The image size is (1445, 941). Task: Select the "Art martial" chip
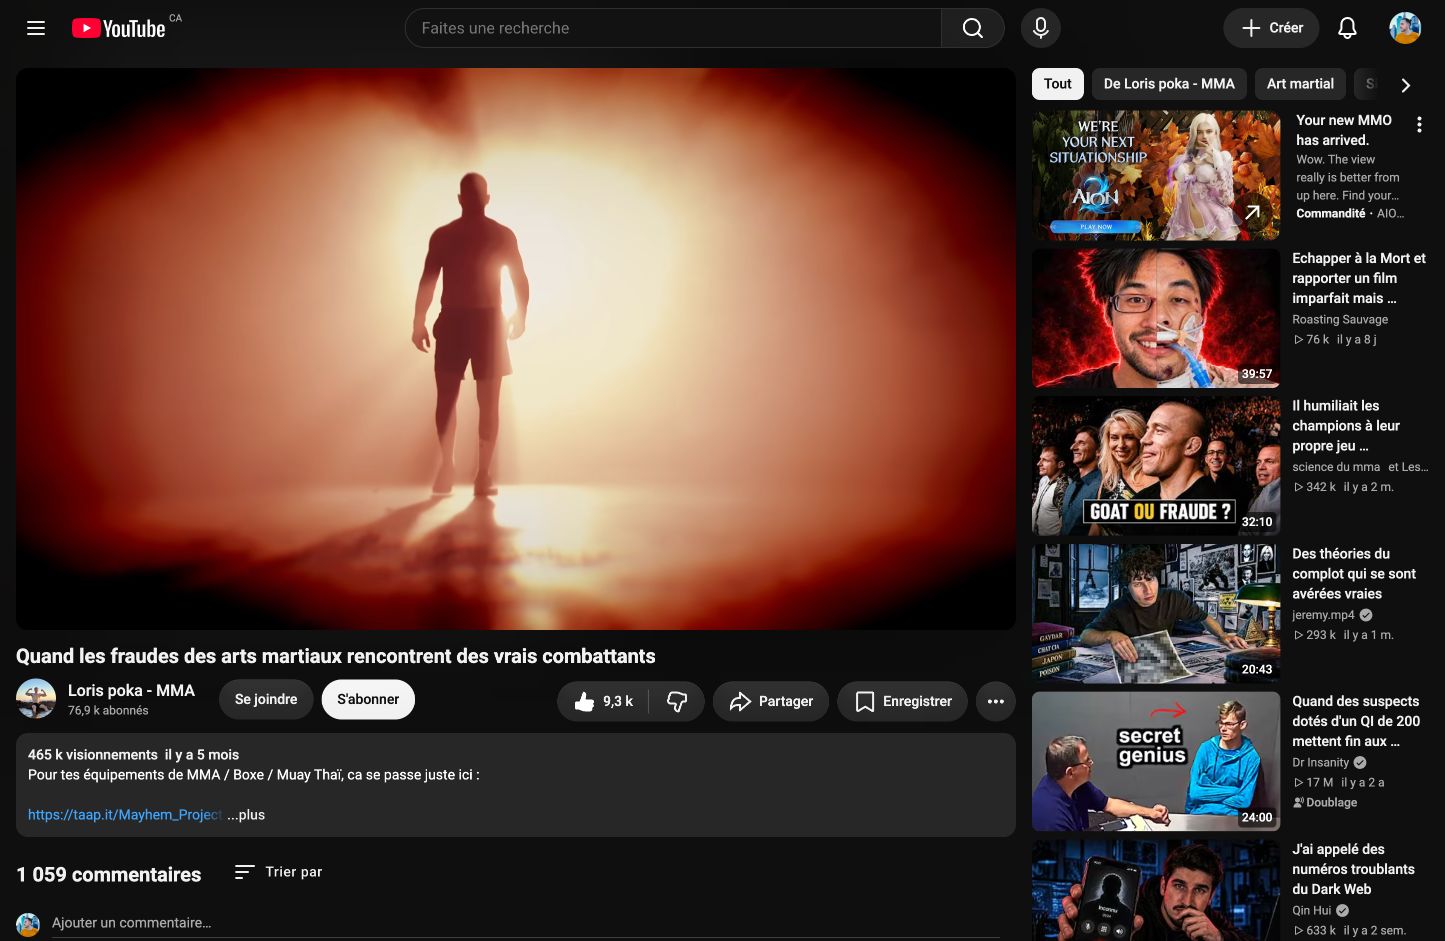(x=1300, y=84)
